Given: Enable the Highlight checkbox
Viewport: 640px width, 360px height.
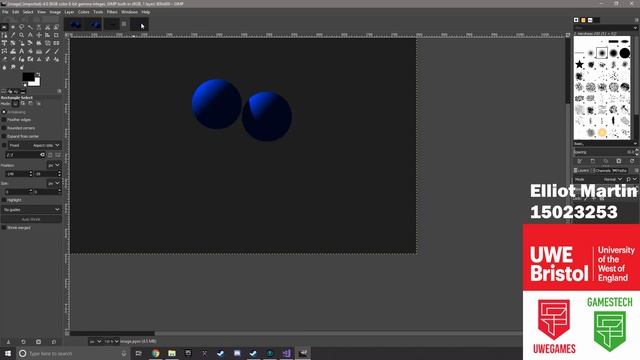Looking at the screenshot, I should [4, 200].
